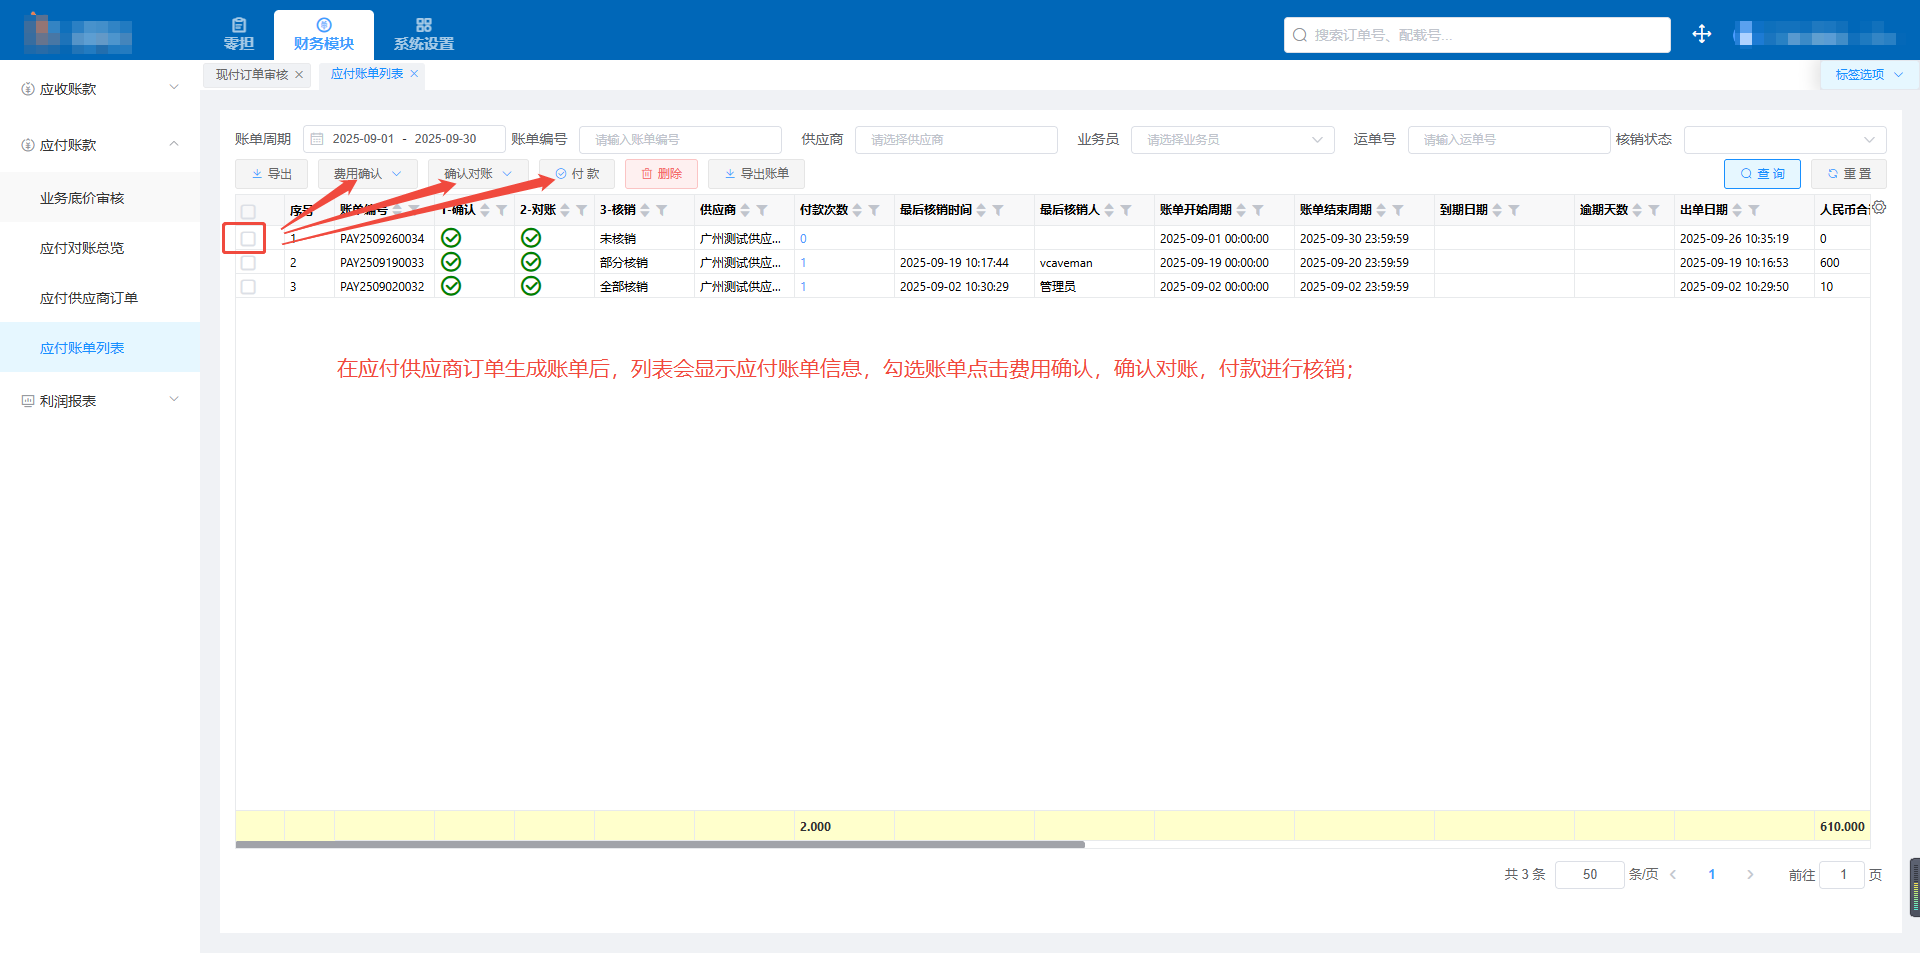The width and height of the screenshot is (1920, 953).
Task: Toggle the select-all header checkbox
Action: (x=248, y=211)
